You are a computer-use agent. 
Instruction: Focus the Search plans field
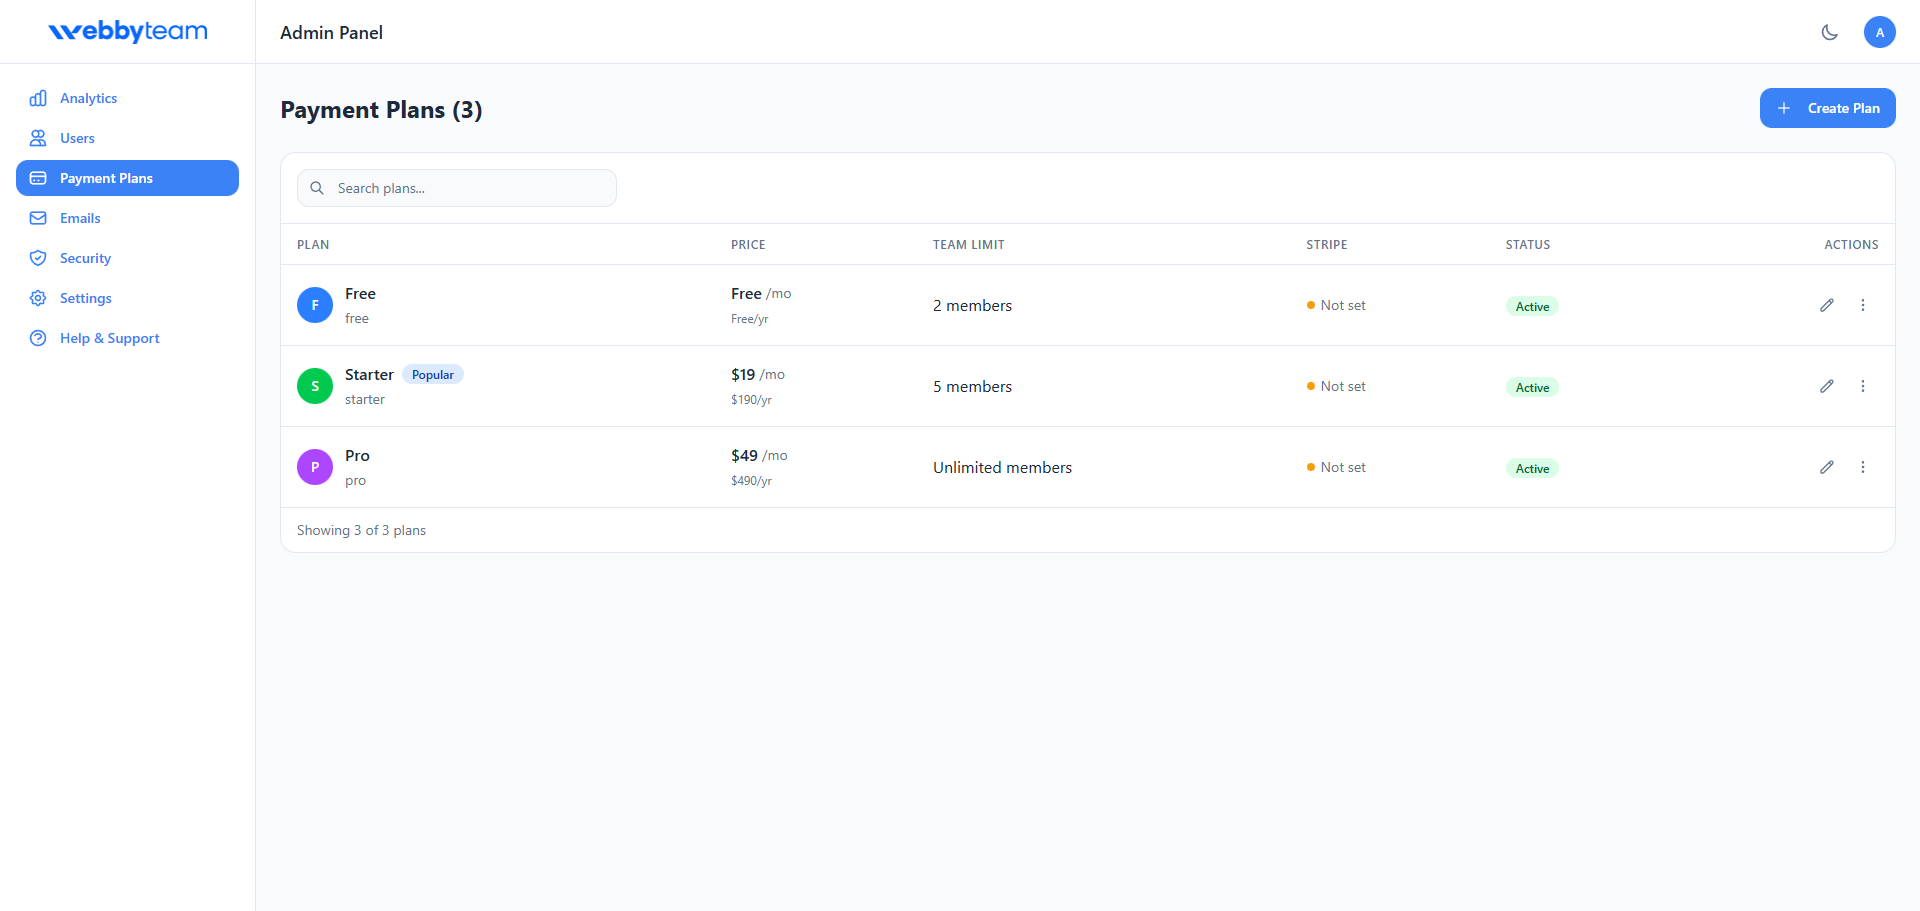click(457, 188)
